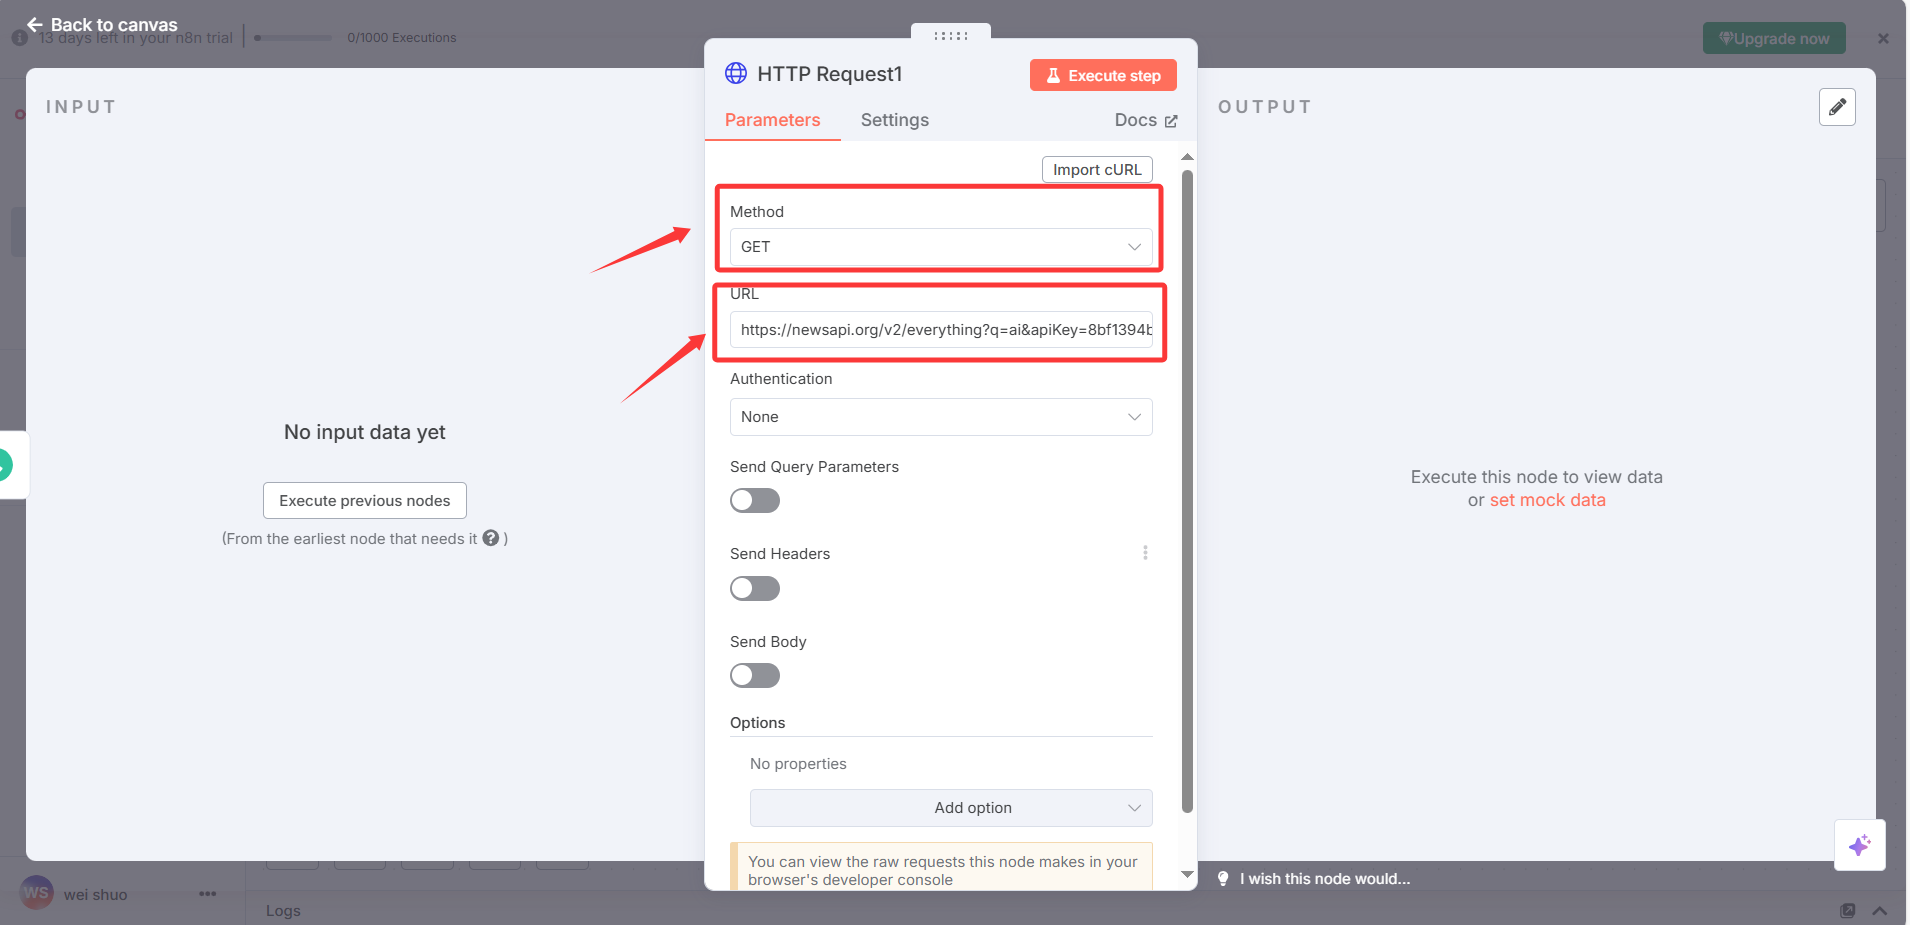Click the trial info icon
Viewport: 1910px width, 925px height.
[x=19, y=38]
